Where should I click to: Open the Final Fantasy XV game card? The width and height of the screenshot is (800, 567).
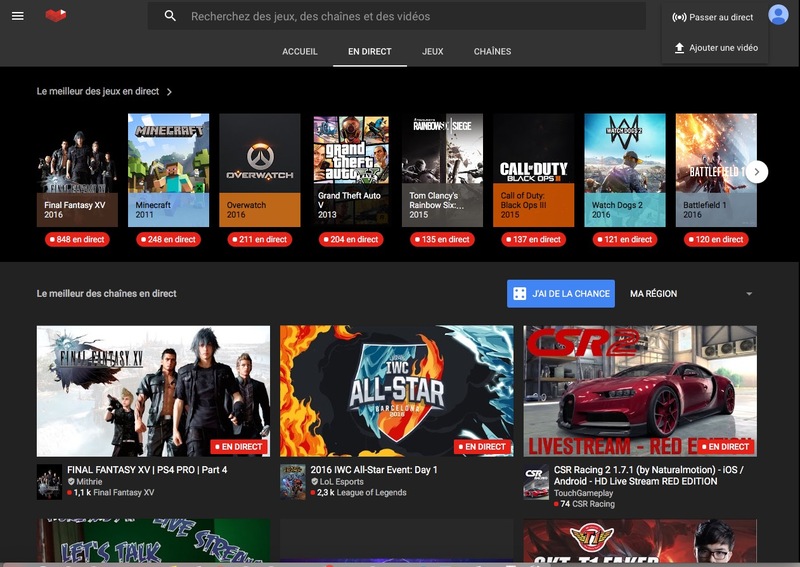coord(77,170)
